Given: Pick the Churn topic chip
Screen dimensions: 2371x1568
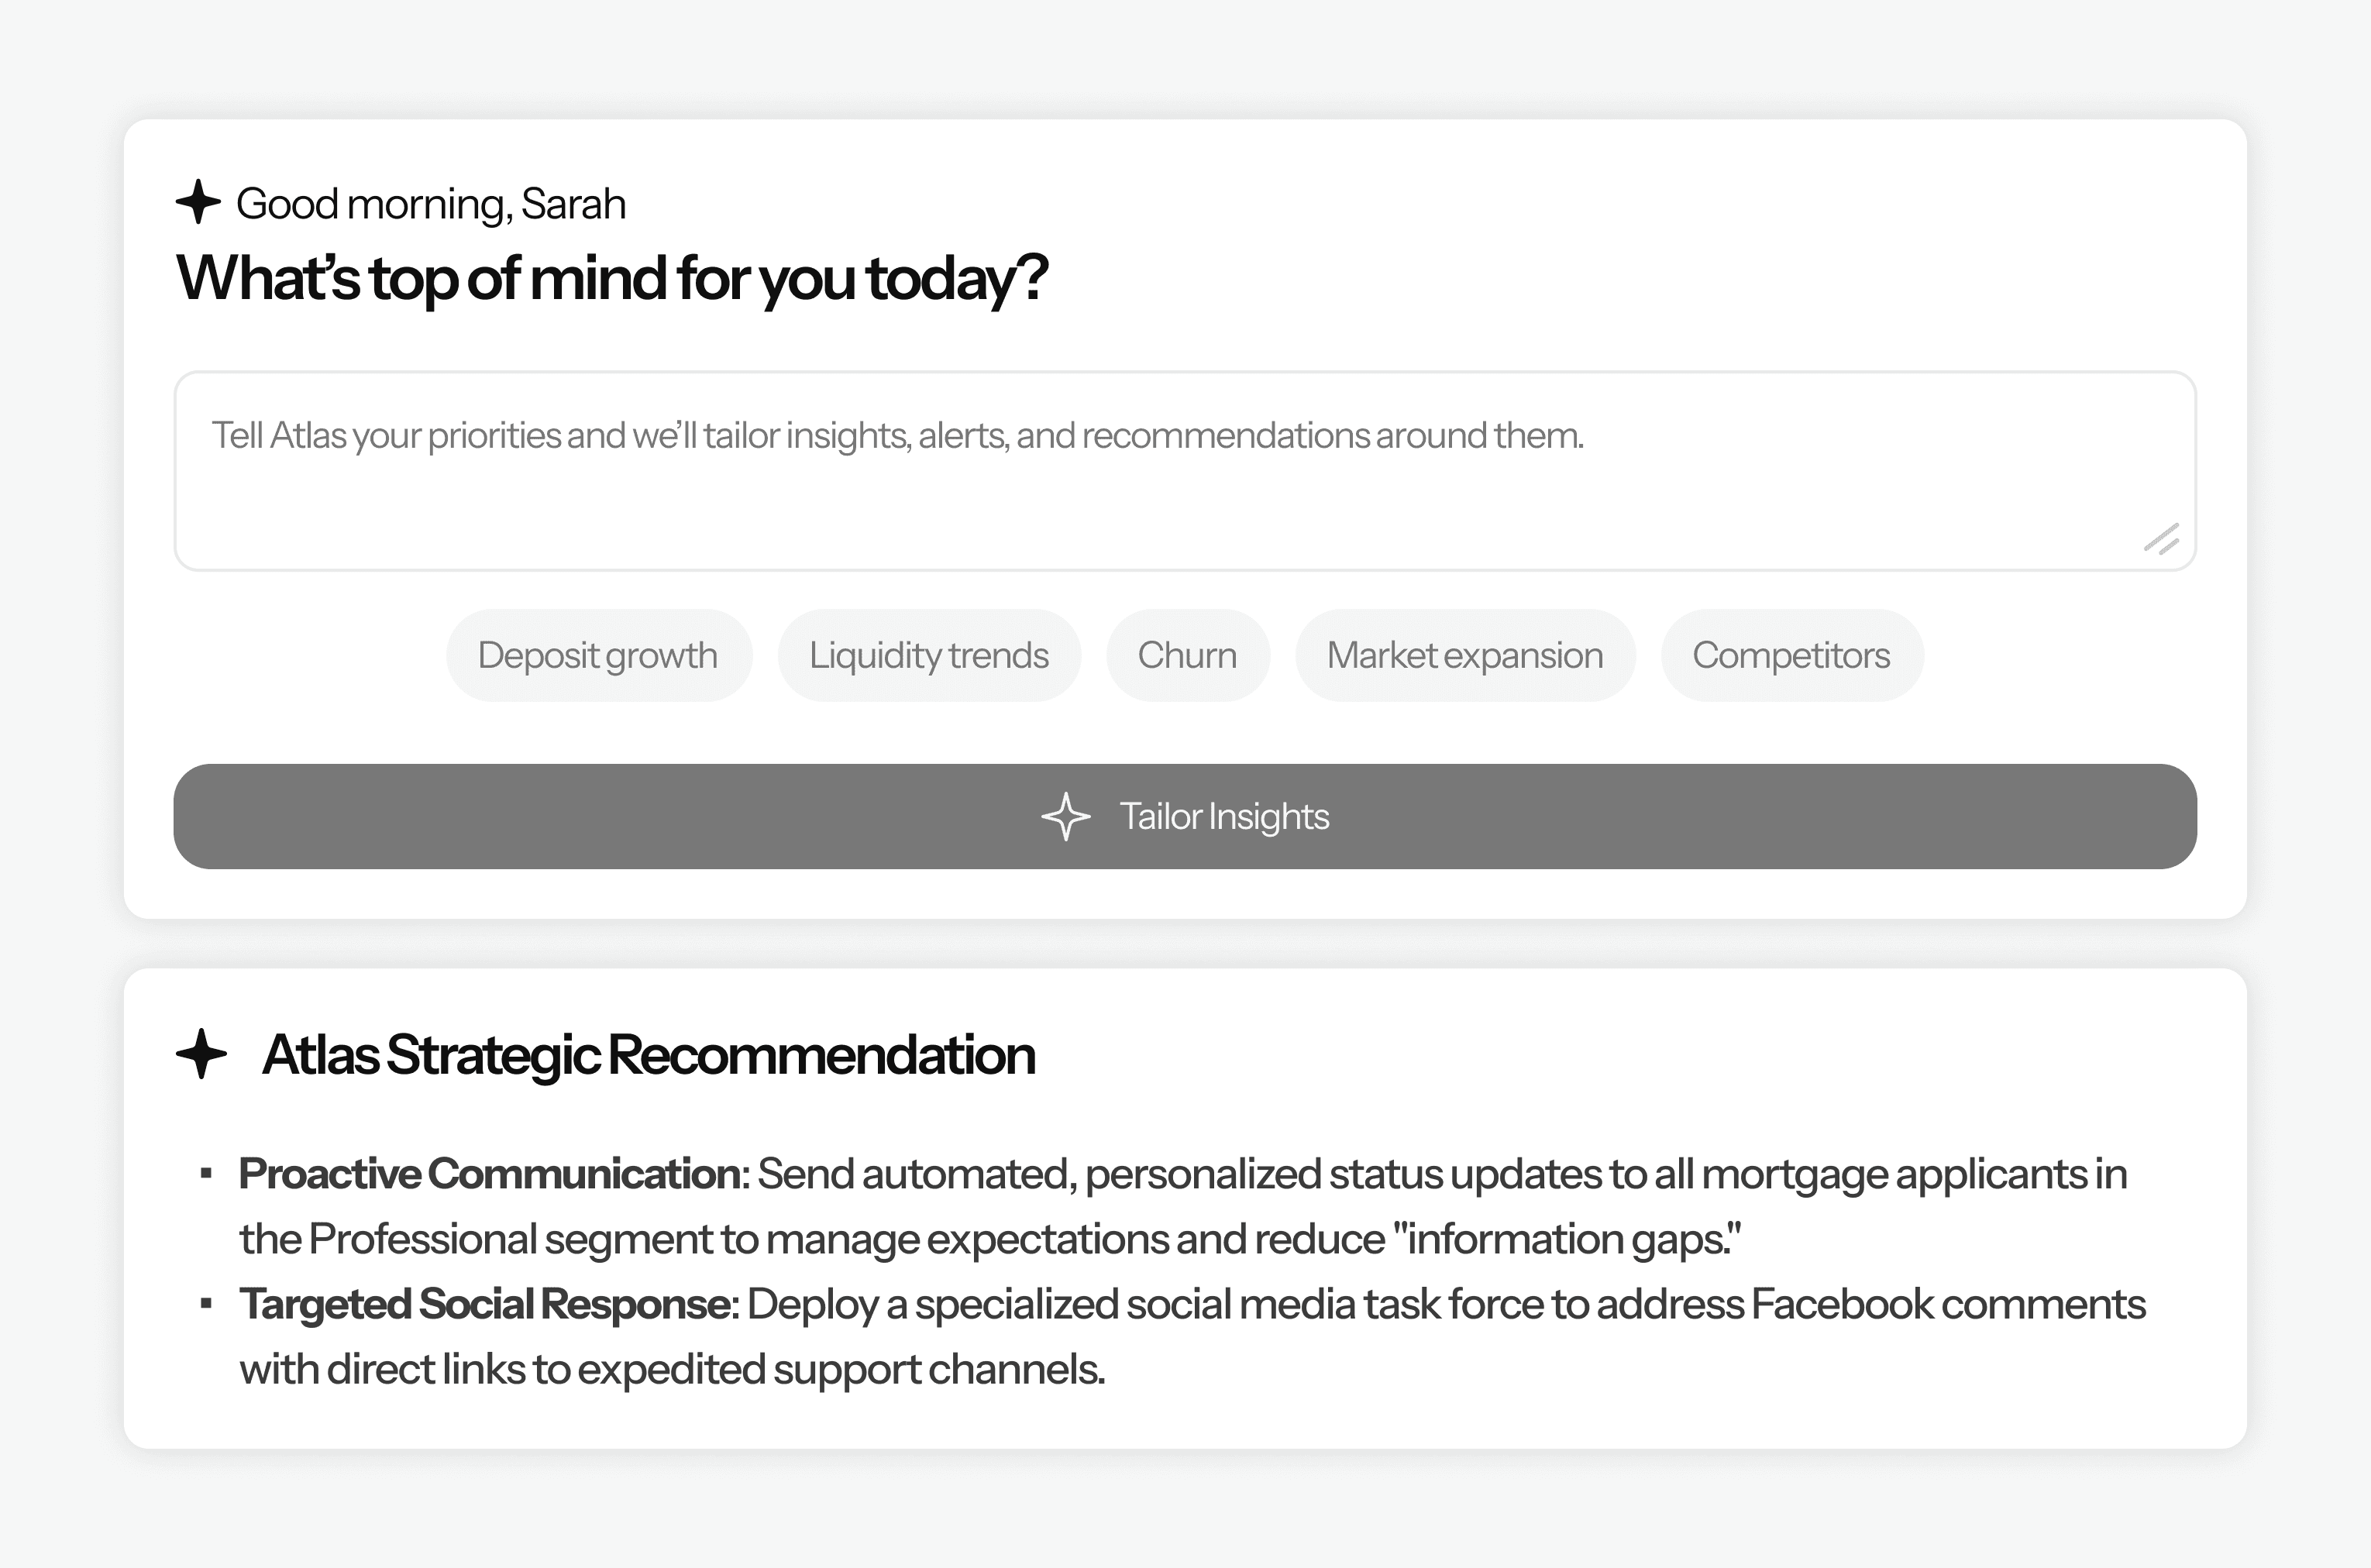Looking at the screenshot, I should 1187,655.
